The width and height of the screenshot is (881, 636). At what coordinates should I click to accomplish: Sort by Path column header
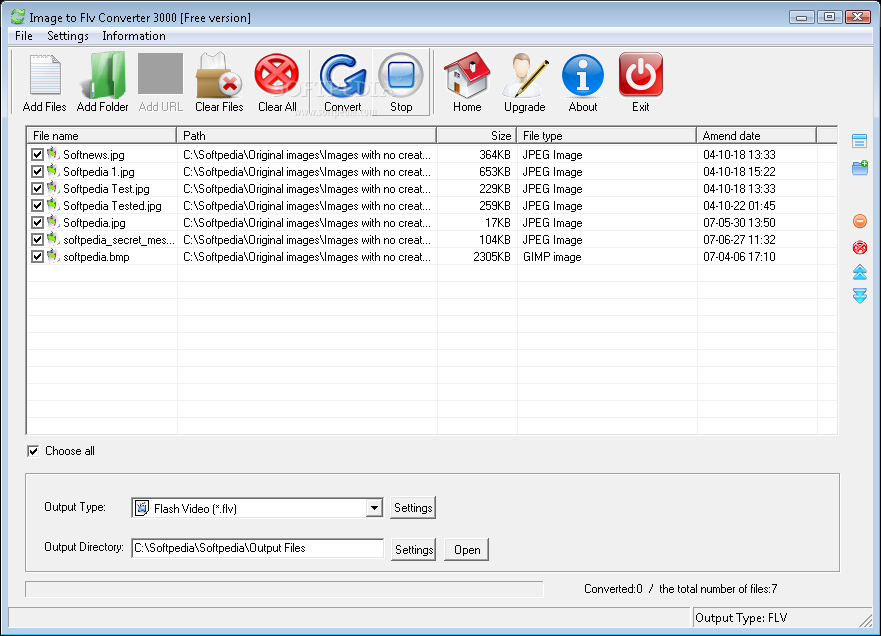(307, 135)
